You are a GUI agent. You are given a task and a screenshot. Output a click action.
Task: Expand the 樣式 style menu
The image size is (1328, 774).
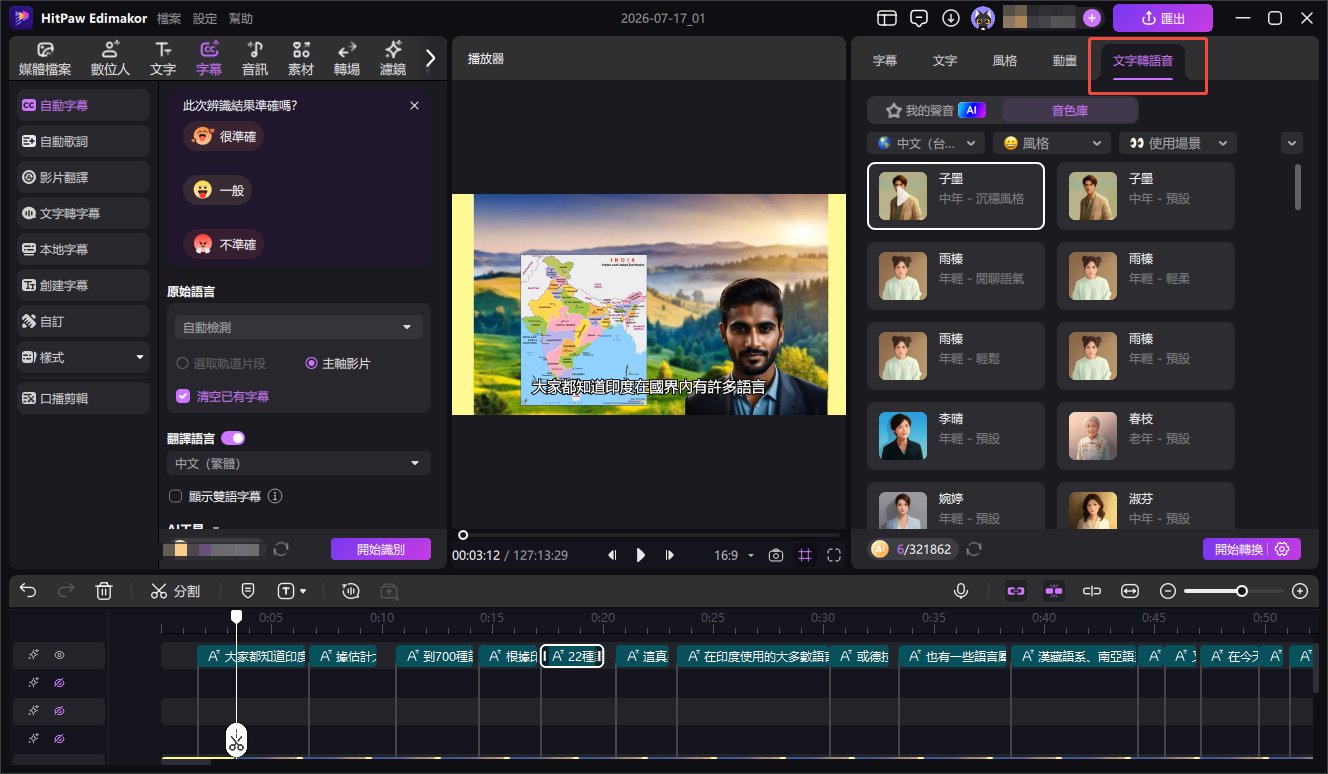83,357
